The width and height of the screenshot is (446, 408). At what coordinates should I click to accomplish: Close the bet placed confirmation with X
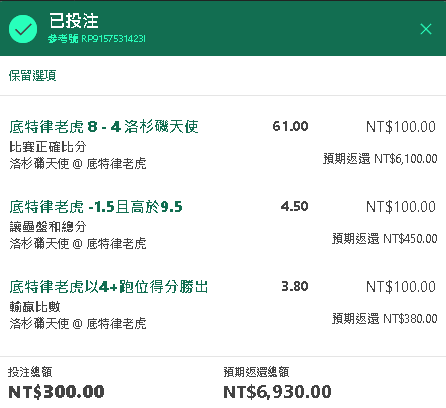[426, 29]
